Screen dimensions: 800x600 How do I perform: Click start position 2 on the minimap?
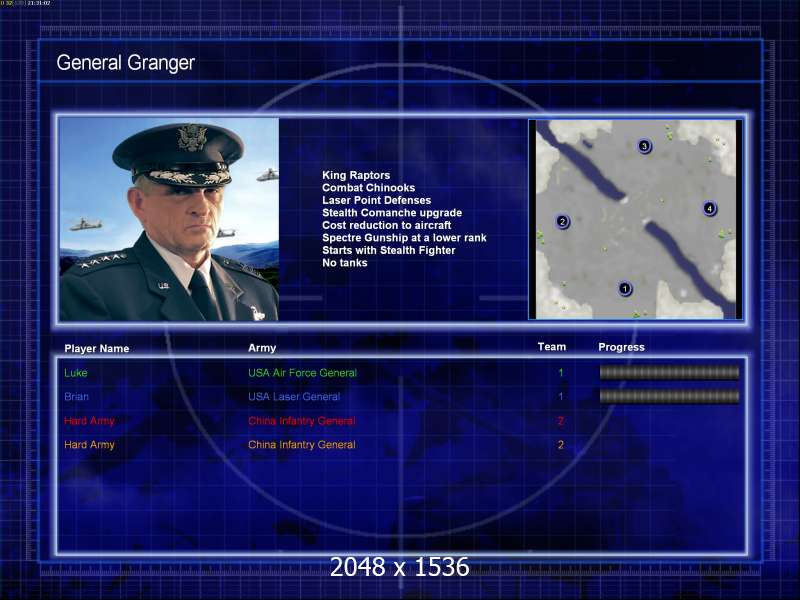point(562,221)
